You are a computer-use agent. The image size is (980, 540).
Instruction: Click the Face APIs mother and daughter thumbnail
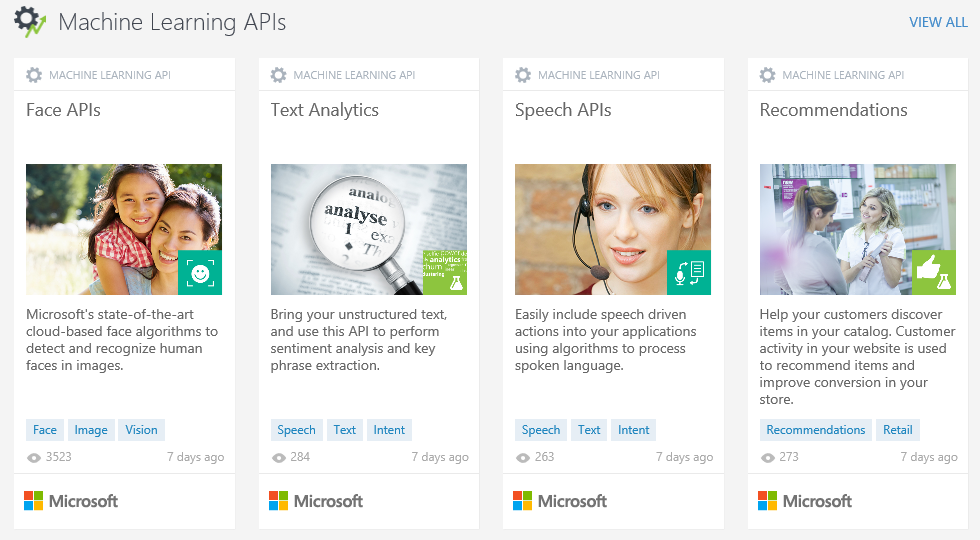click(x=124, y=229)
